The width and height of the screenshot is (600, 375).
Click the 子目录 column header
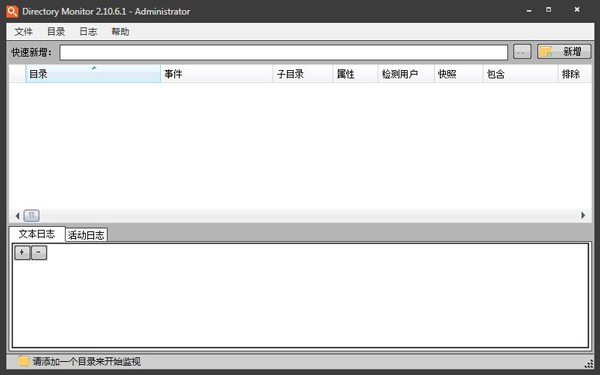coord(303,74)
